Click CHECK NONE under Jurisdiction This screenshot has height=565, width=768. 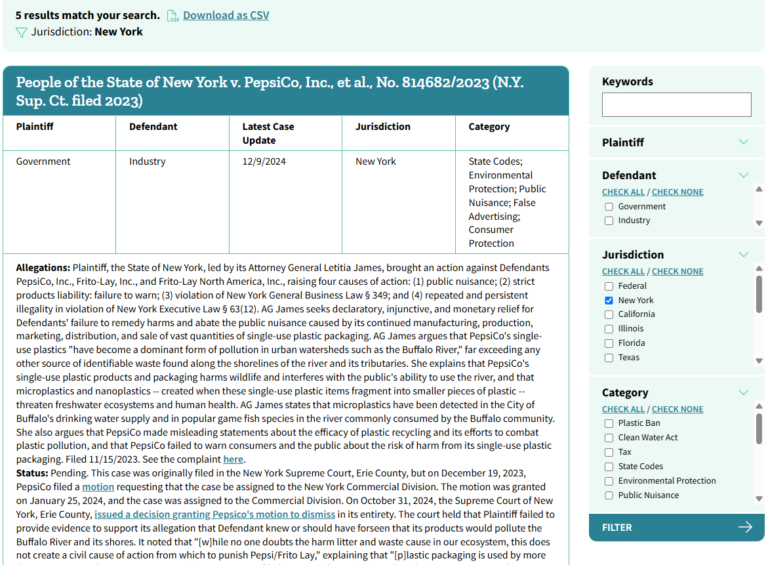click(677, 271)
